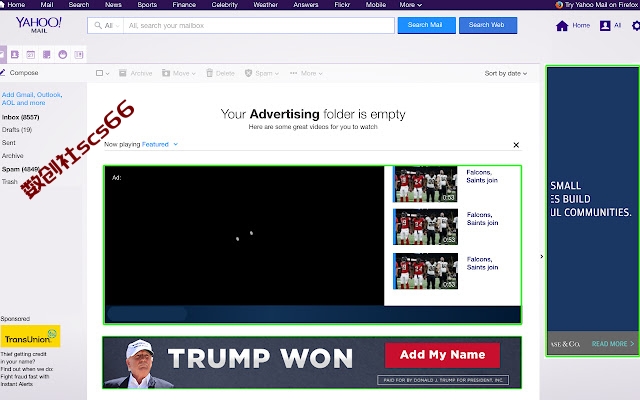
Task: Click the Compose pencil icon
Action: point(2,73)
